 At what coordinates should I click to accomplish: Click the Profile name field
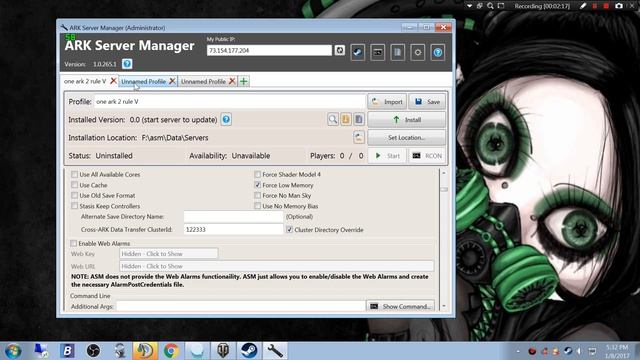(x=230, y=102)
